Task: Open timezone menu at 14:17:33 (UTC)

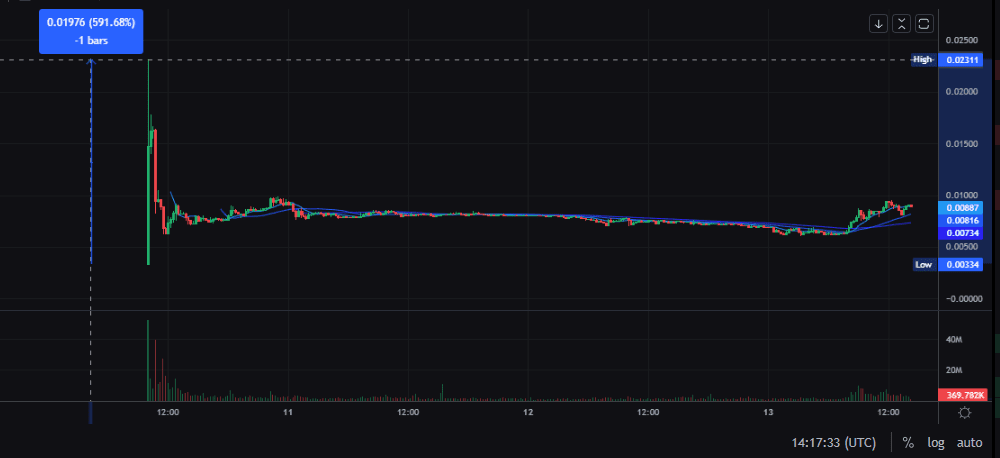Action: pyautogui.click(x=834, y=442)
